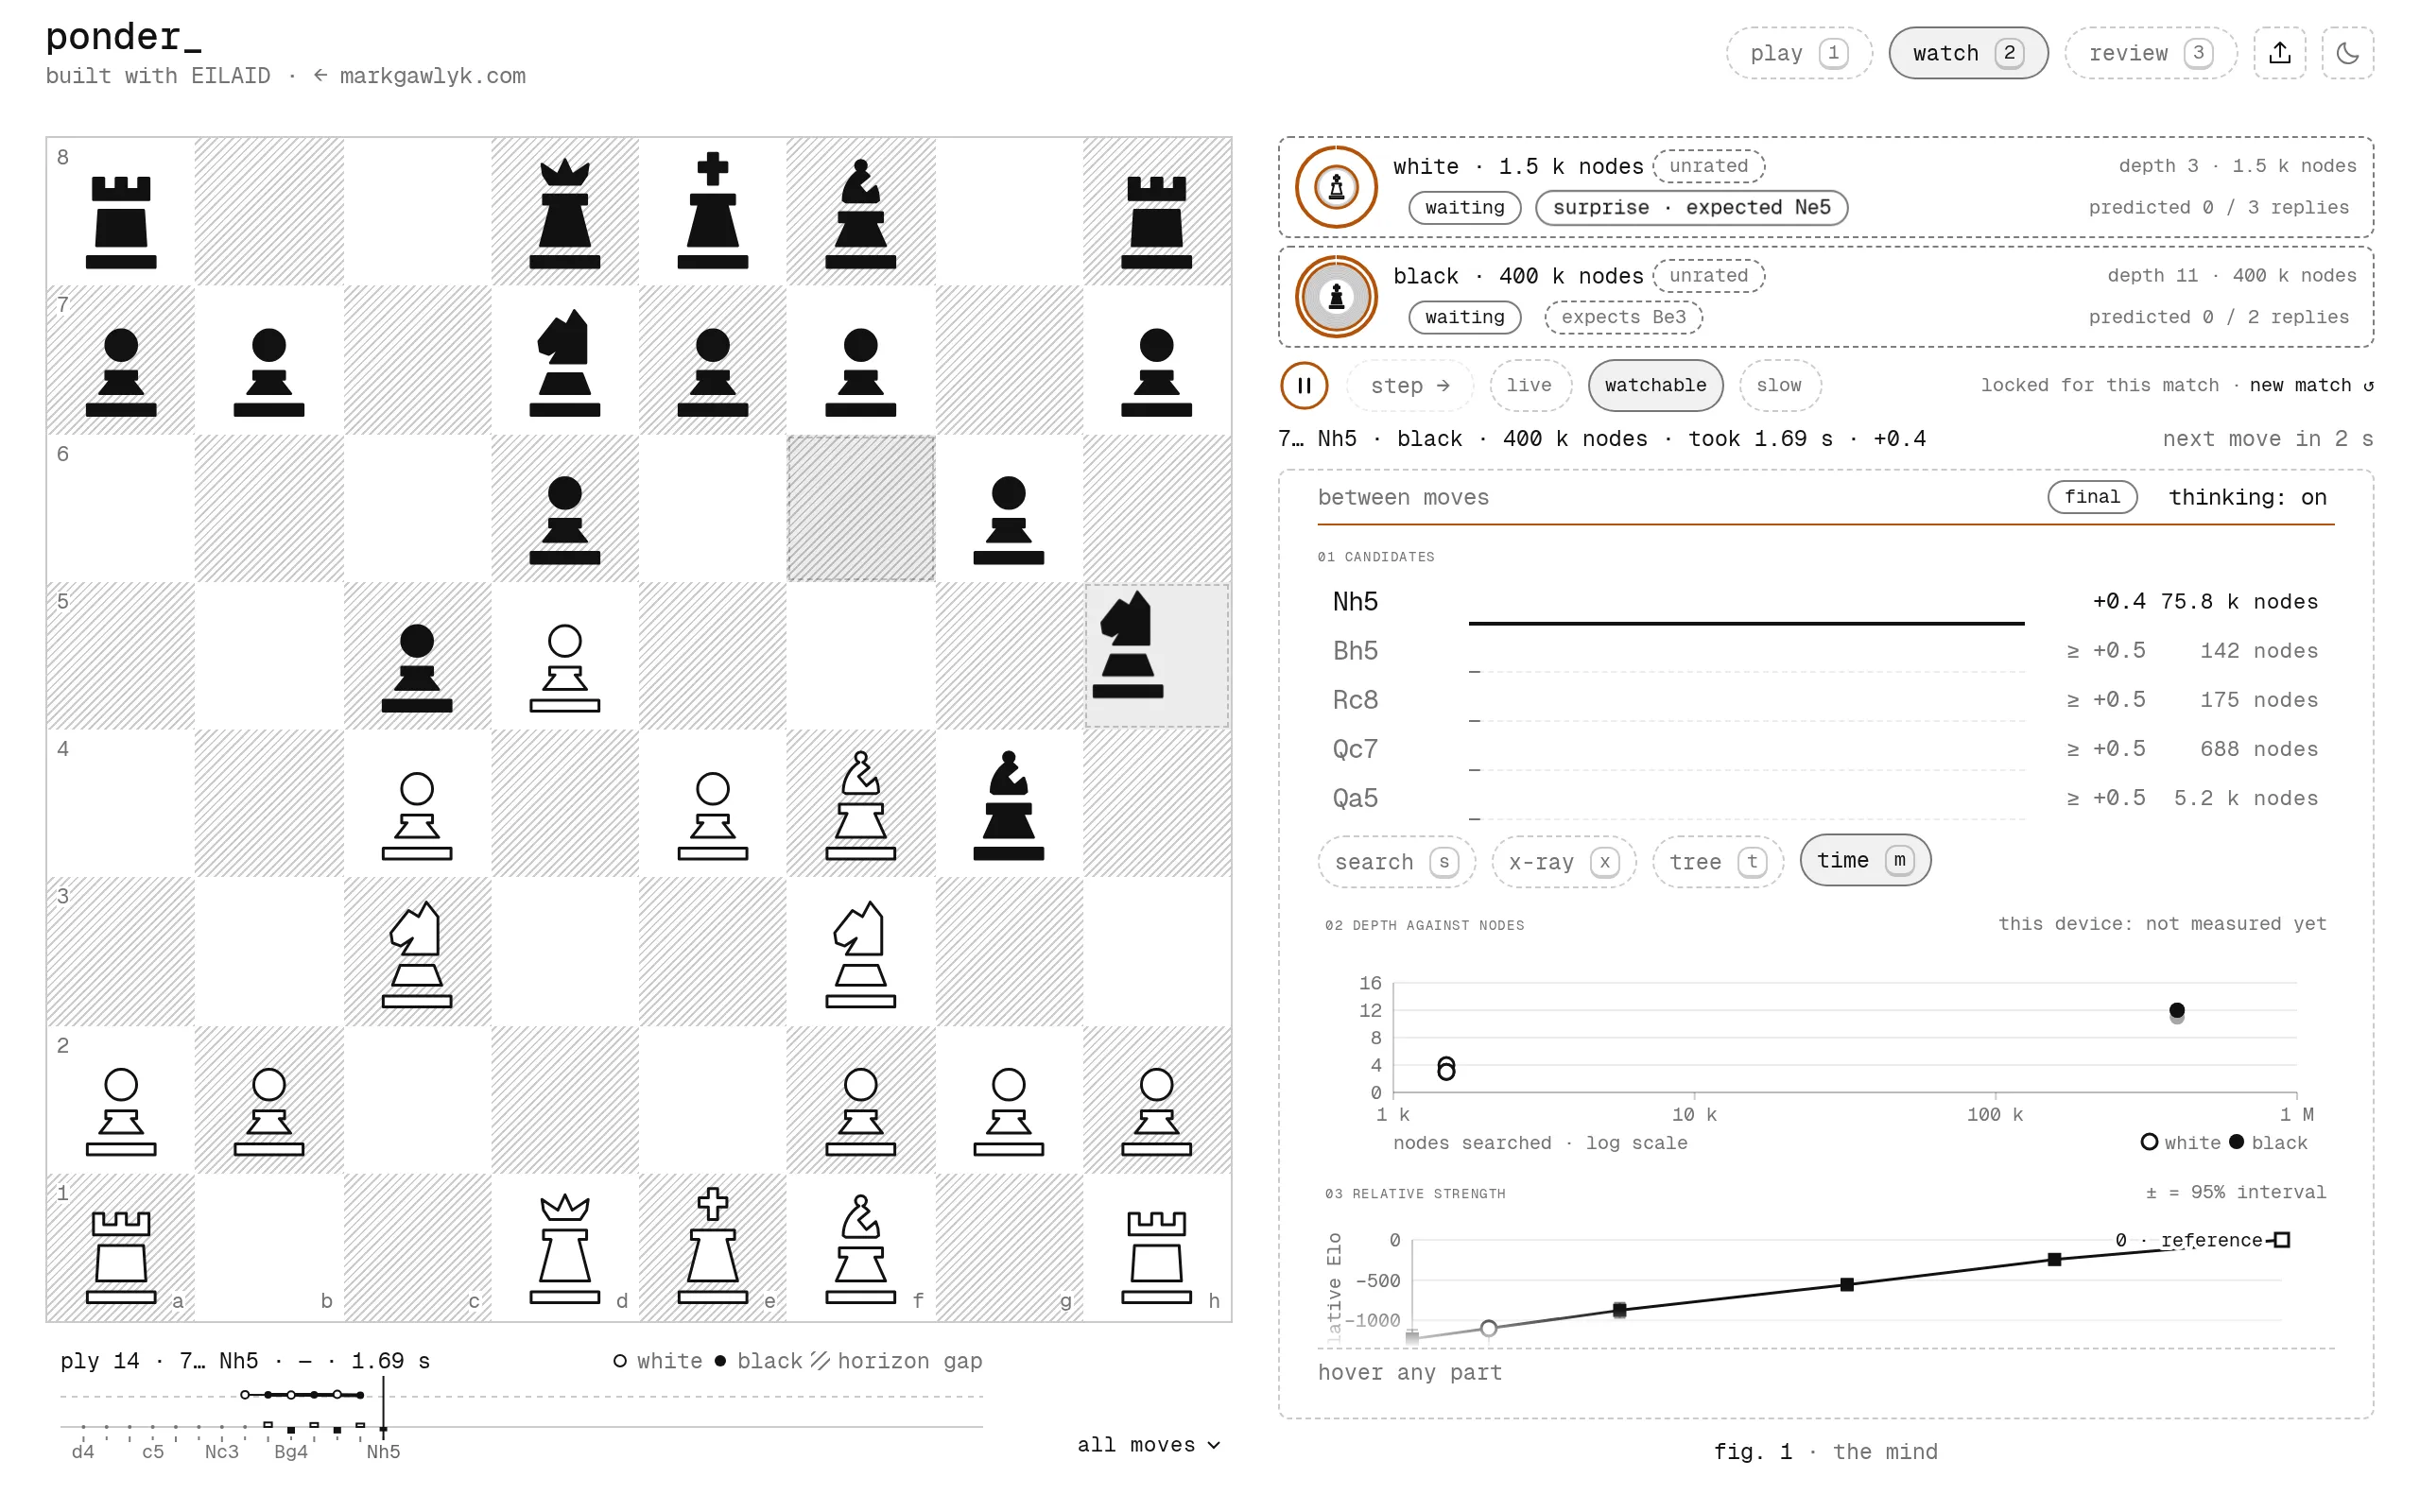Image resolution: width=2420 pixels, height=1512 pixels.
Task: Switch to the play tab
Action: 1798,53
